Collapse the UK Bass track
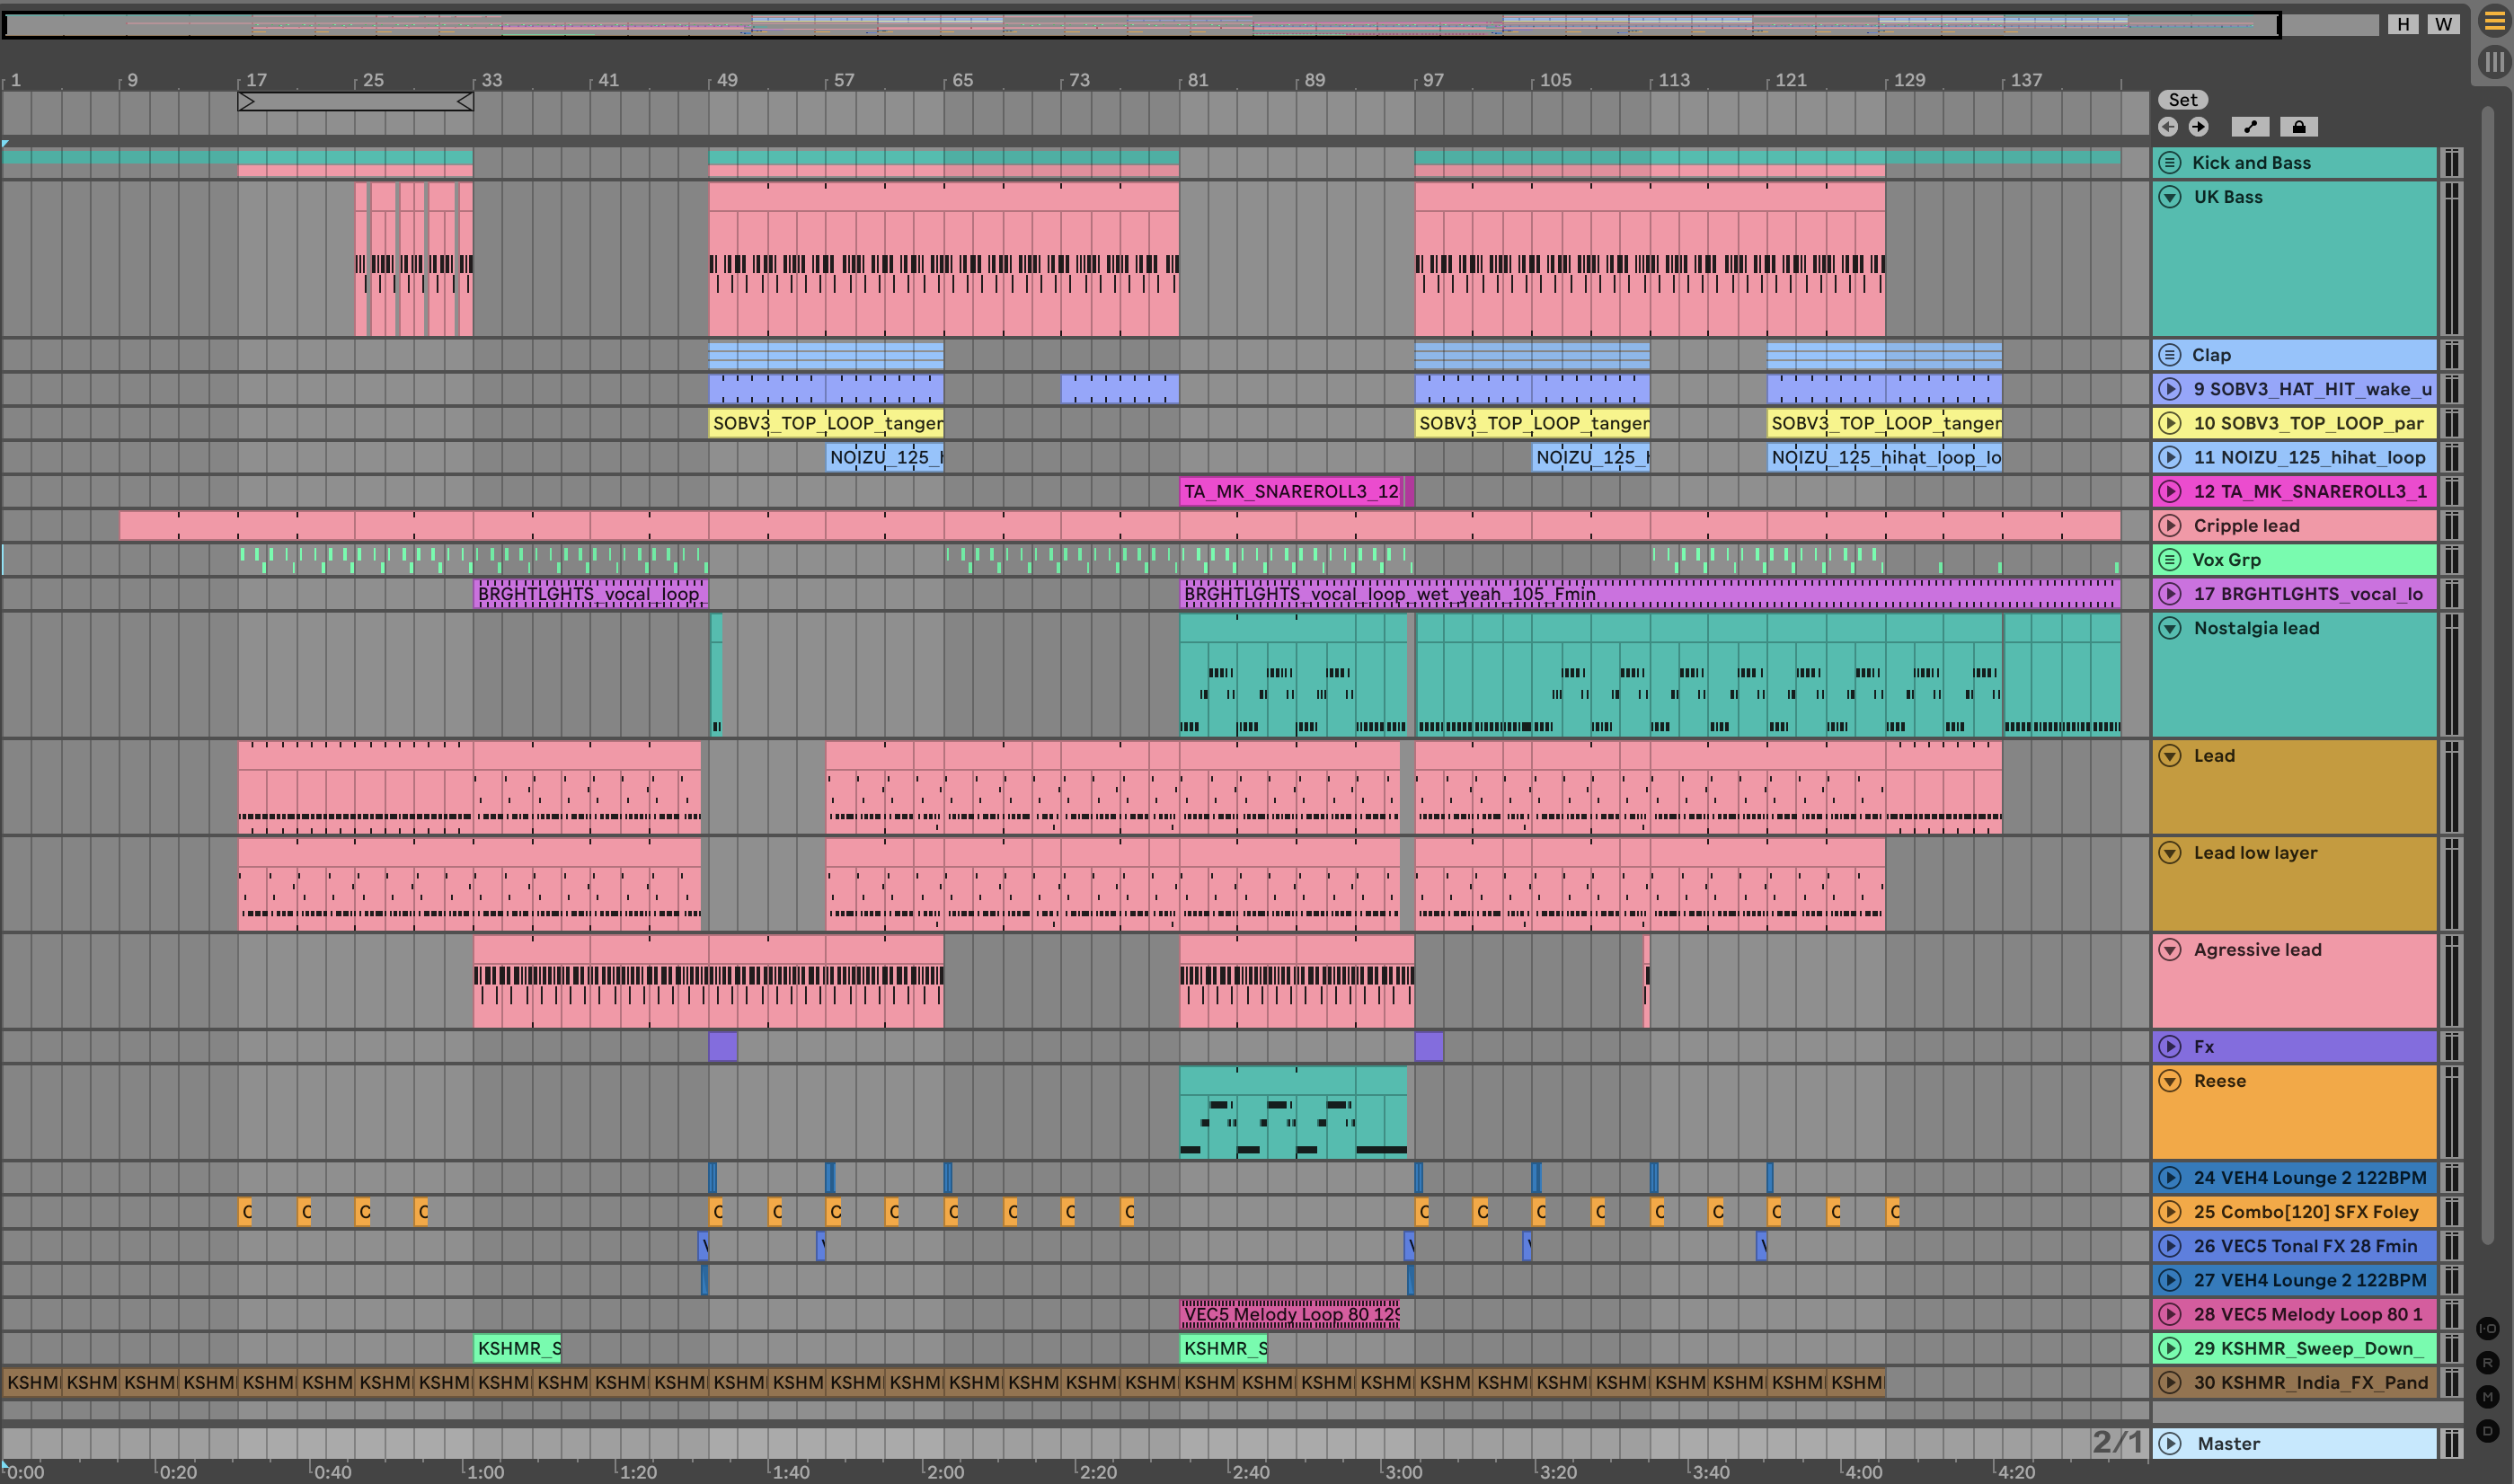 (x=2169, y=197)
